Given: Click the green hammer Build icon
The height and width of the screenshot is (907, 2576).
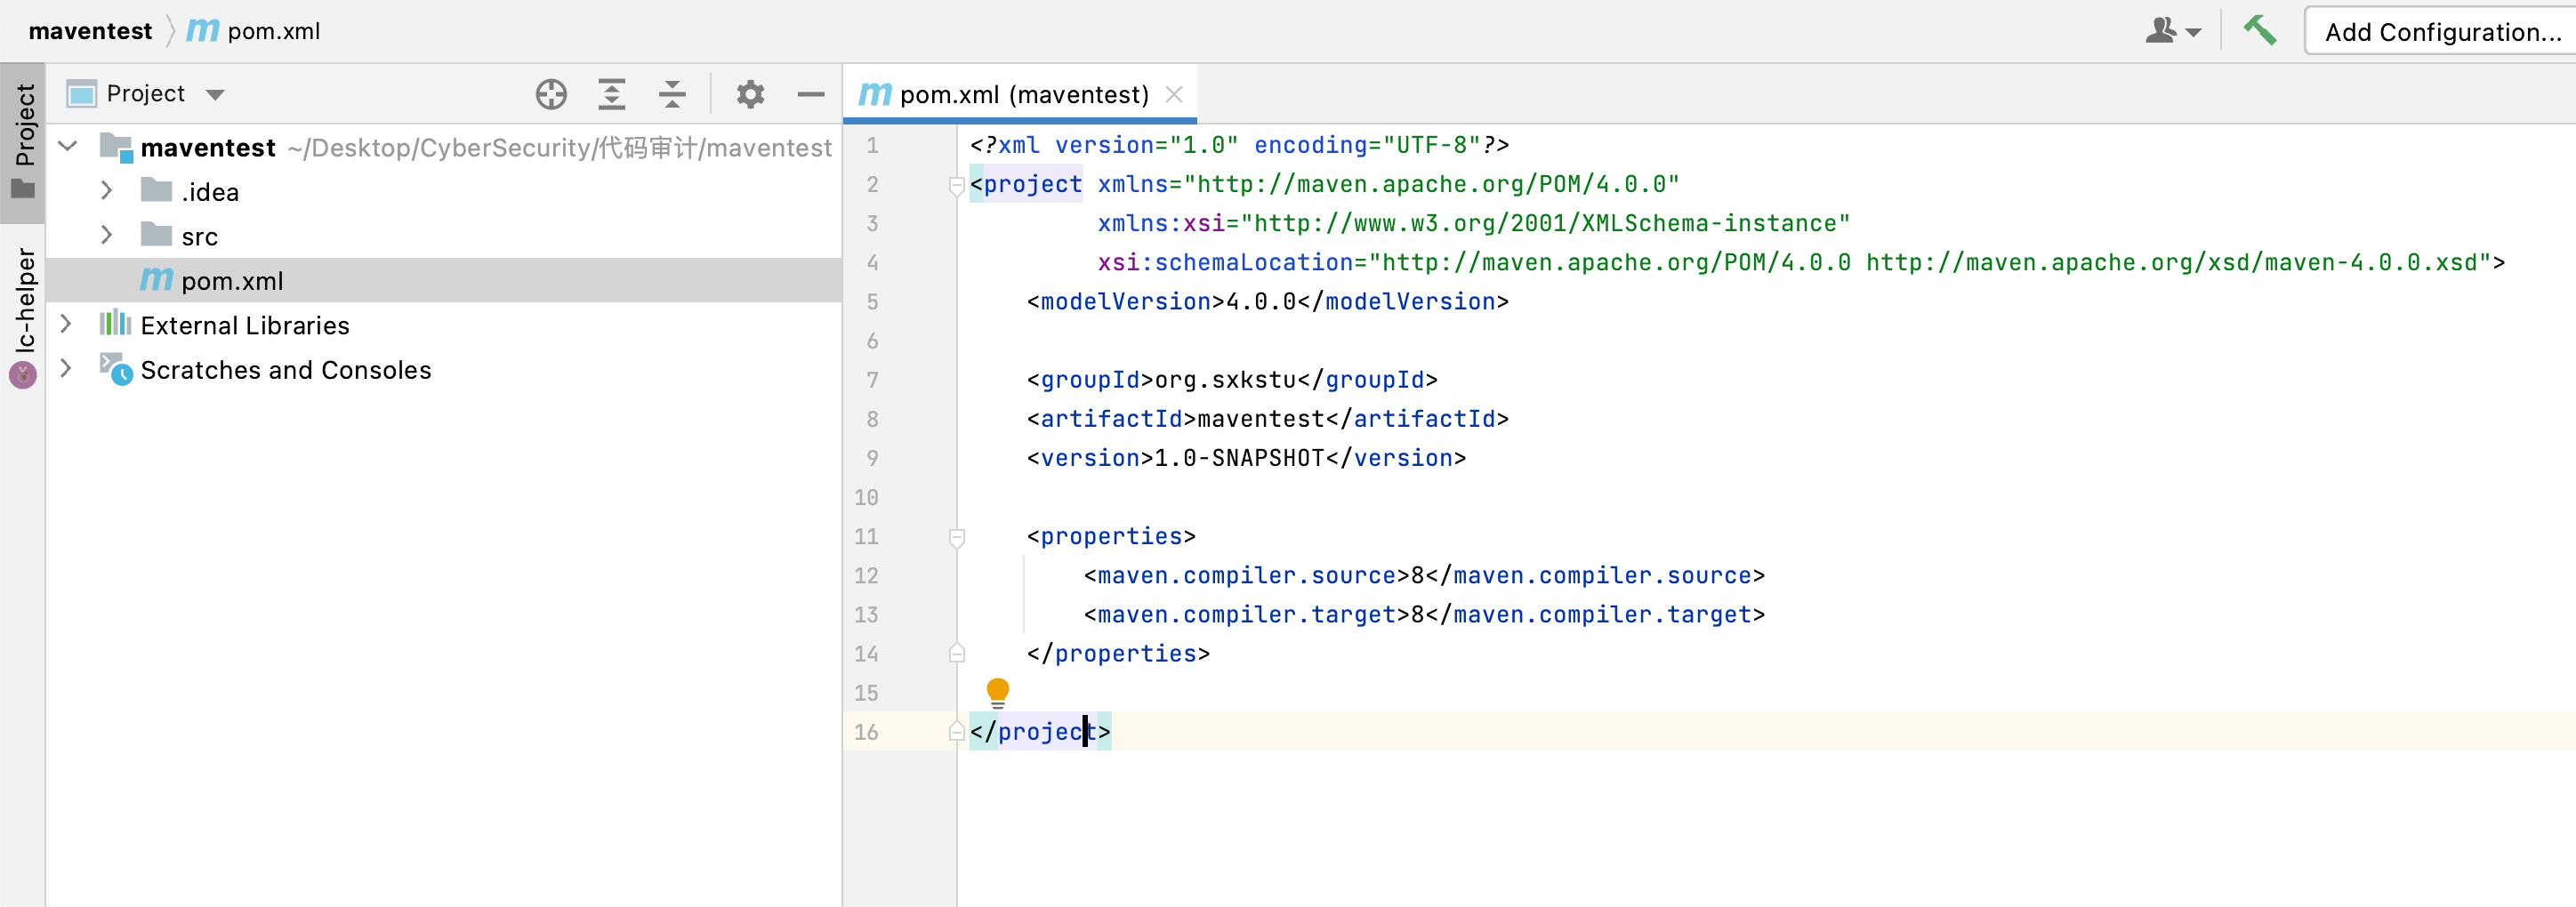Looking at the screenshot, I should pos(2259,31).
